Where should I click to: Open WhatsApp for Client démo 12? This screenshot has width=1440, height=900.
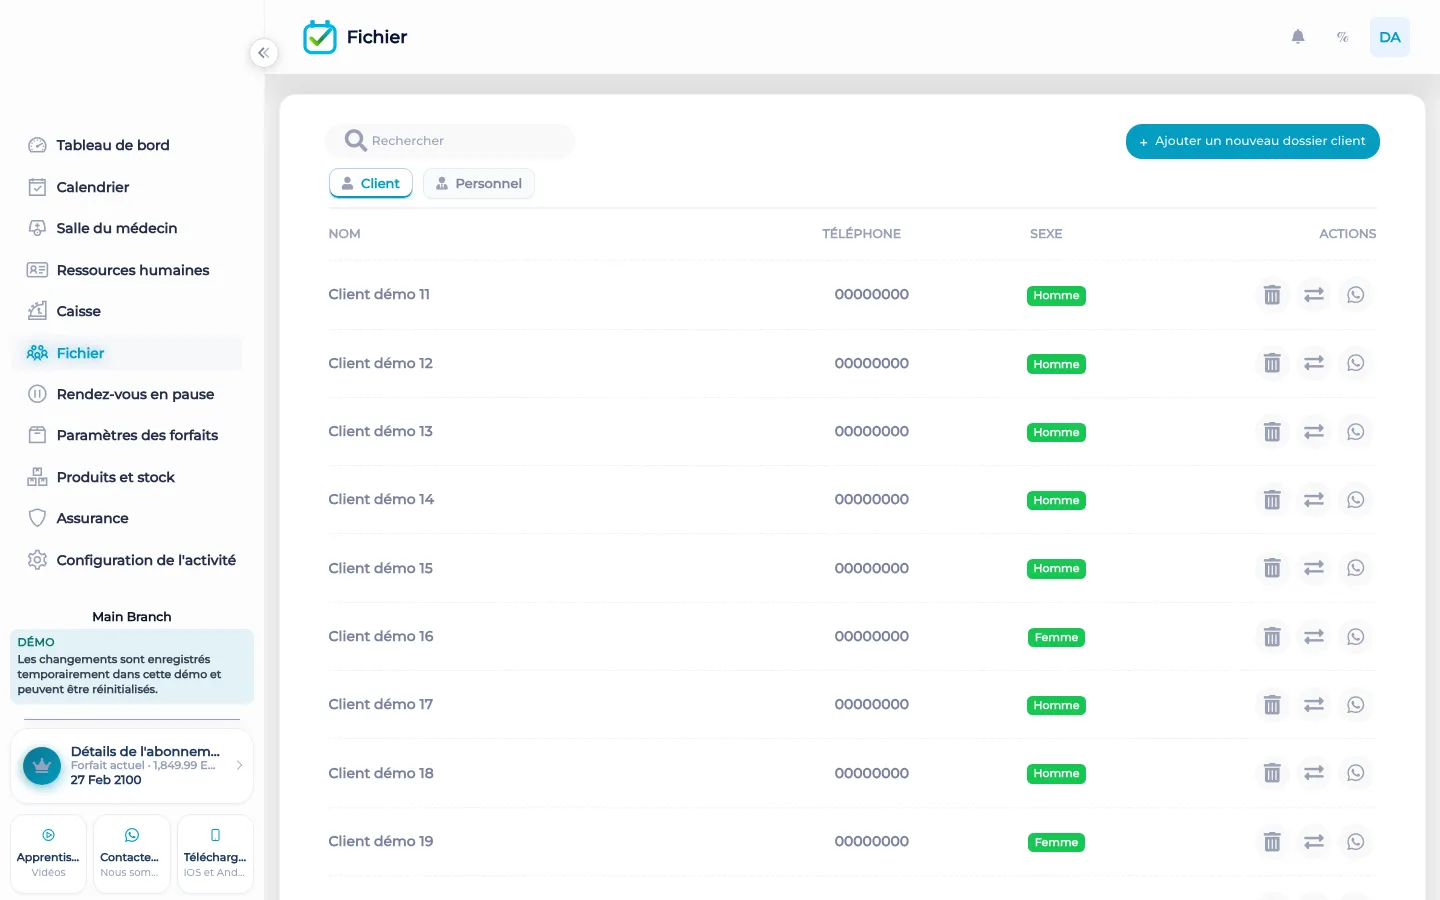(1356, 363)
